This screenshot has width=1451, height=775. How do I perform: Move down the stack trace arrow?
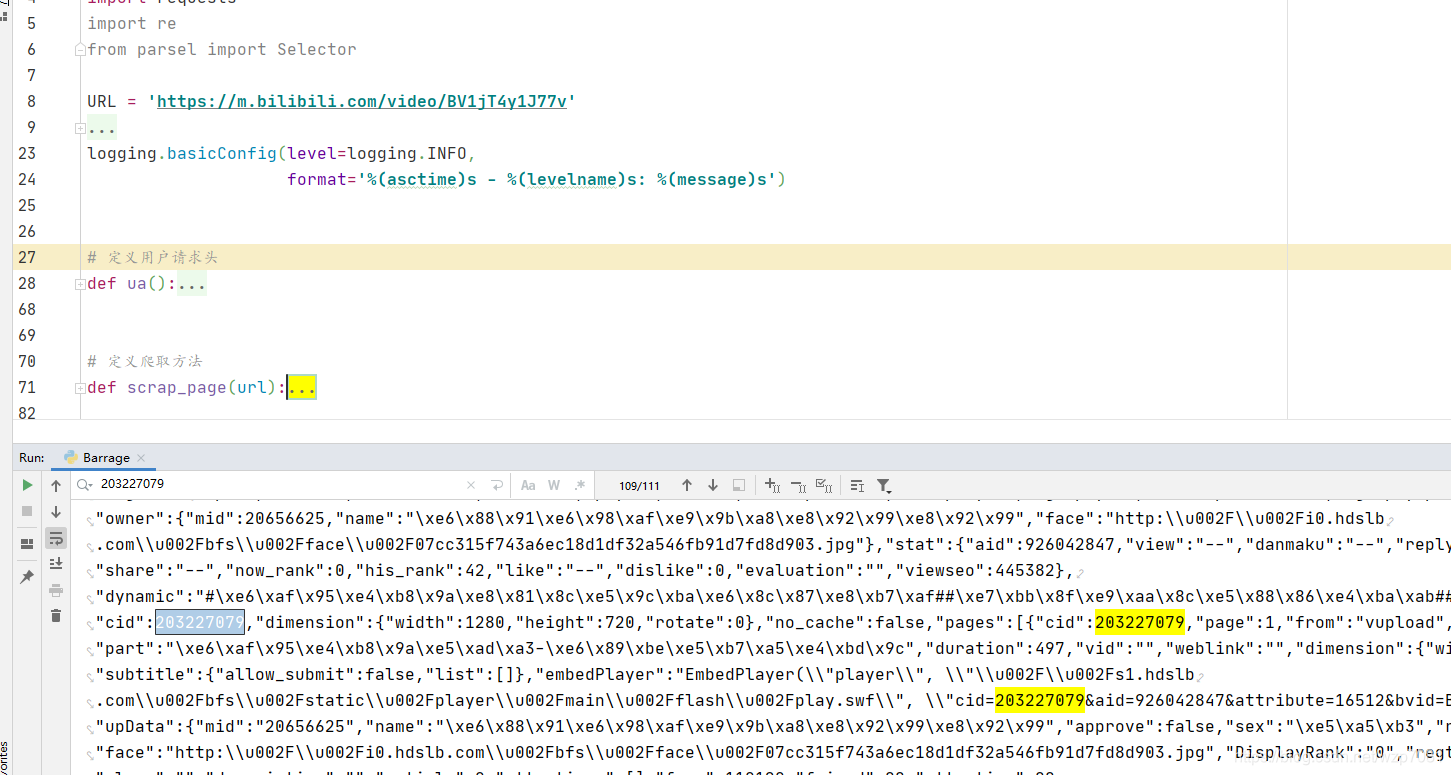pyautogui.click(x=56, y=511)
